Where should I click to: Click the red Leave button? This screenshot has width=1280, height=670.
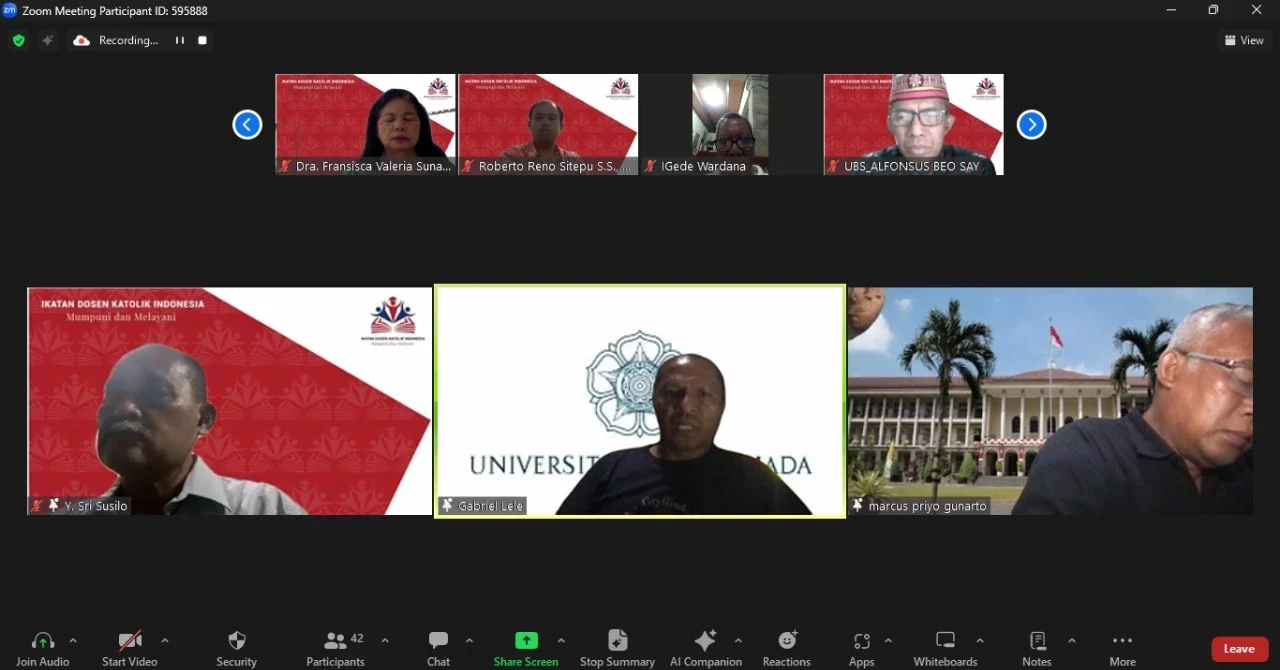[1239, 649]
